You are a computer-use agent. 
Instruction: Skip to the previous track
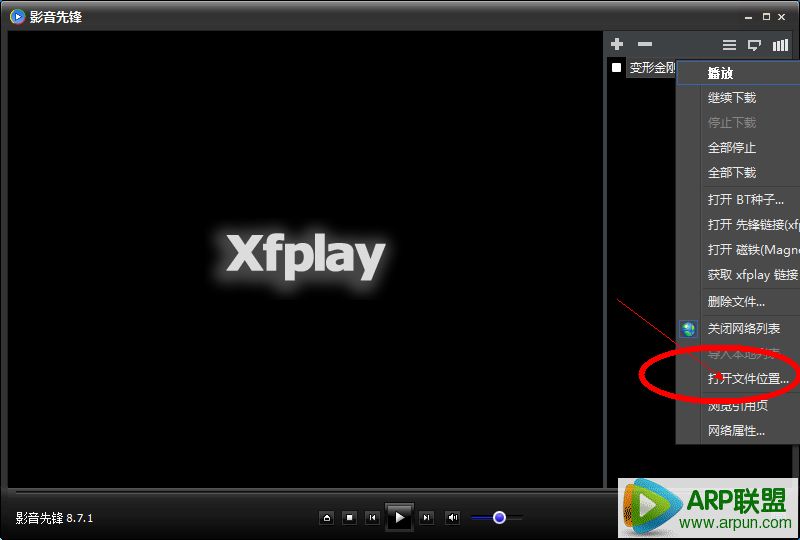pos(372,517)
